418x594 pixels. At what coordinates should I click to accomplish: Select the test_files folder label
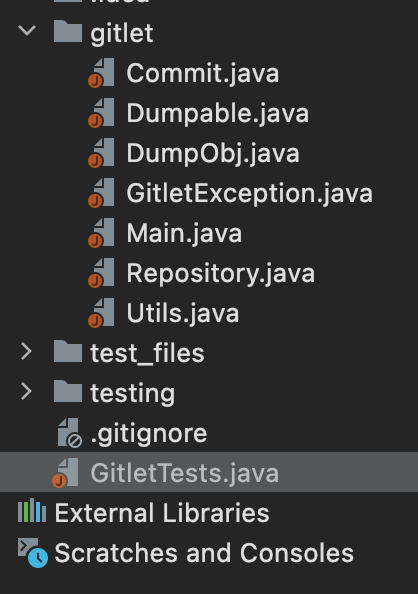pos(147,353)
